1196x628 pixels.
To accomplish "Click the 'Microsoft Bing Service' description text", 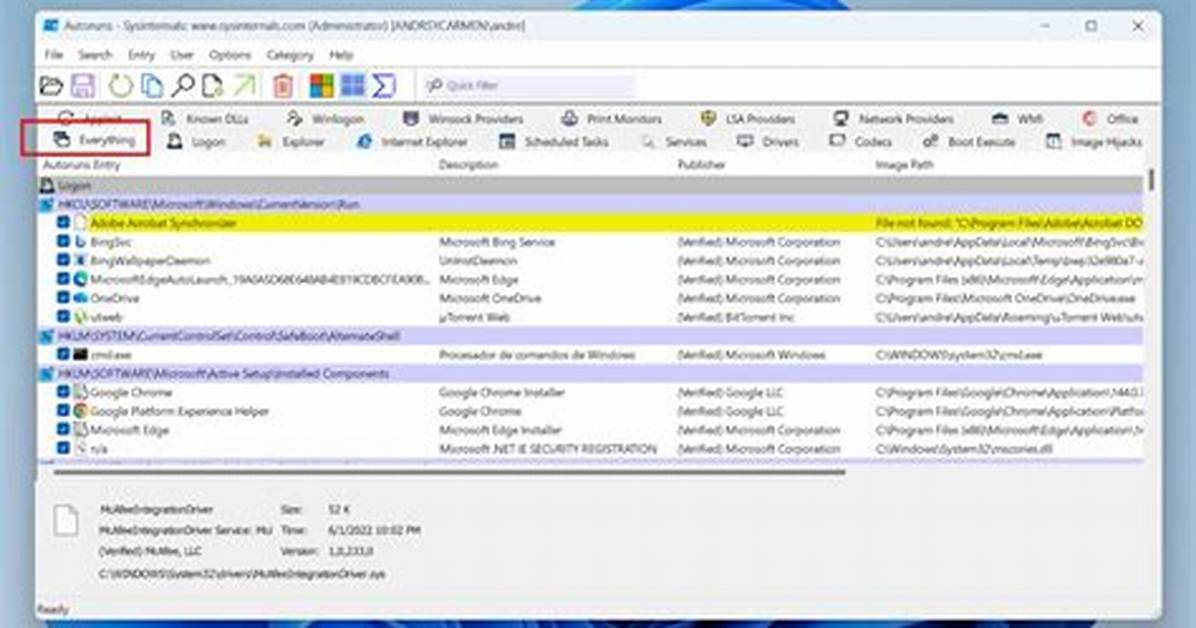I will pyautogui.click(x=497, y=242).
